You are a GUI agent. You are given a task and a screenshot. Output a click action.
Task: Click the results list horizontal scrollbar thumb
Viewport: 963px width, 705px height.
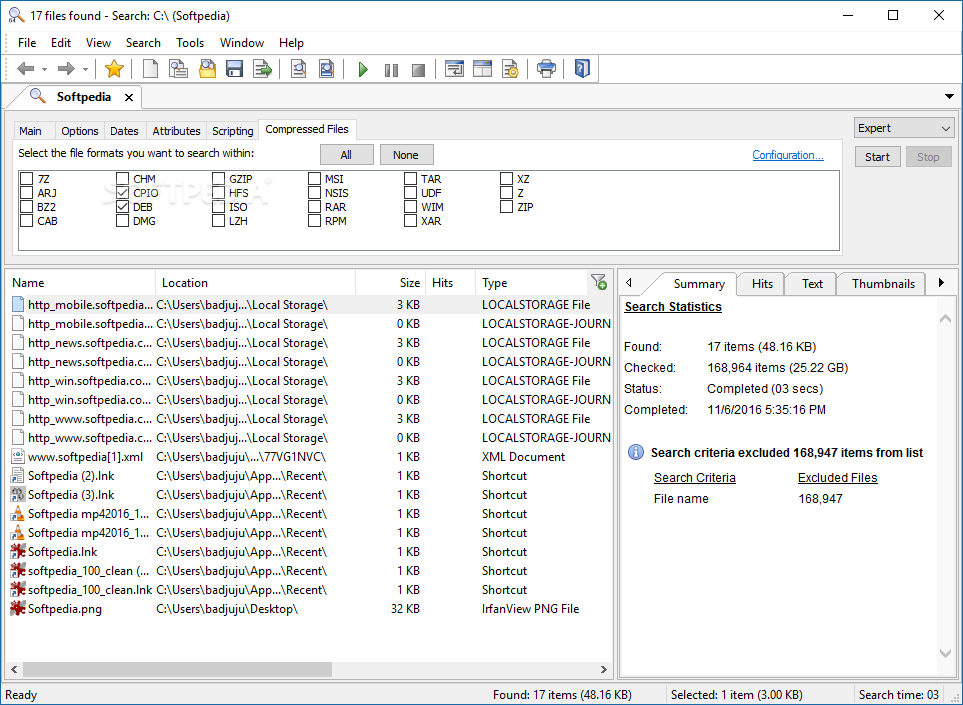point(177,669)
